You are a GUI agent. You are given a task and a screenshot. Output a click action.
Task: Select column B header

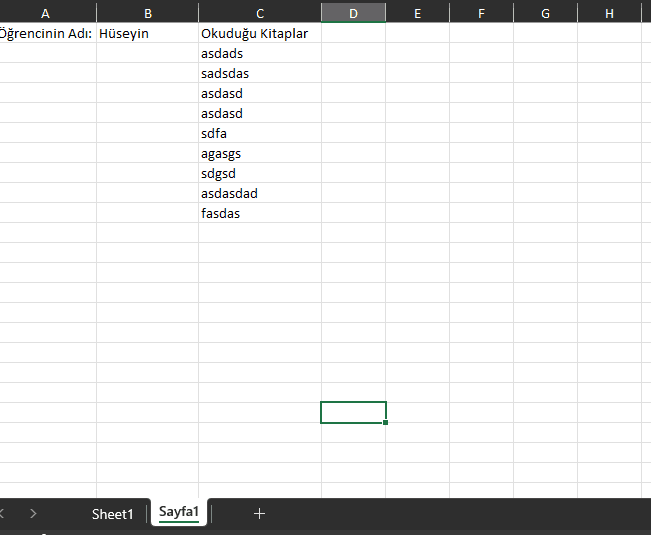[148, 13]
